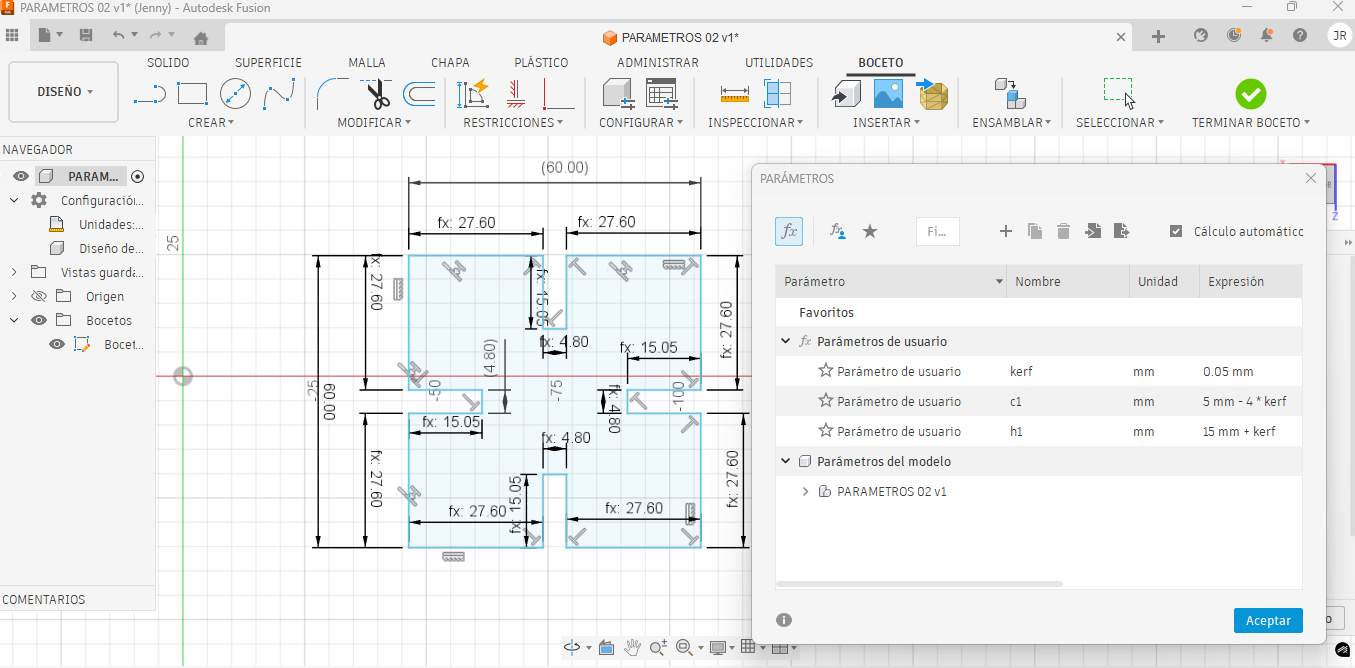
Task: Switch to the SUPERFICIE tab
Action: (268, 62)
